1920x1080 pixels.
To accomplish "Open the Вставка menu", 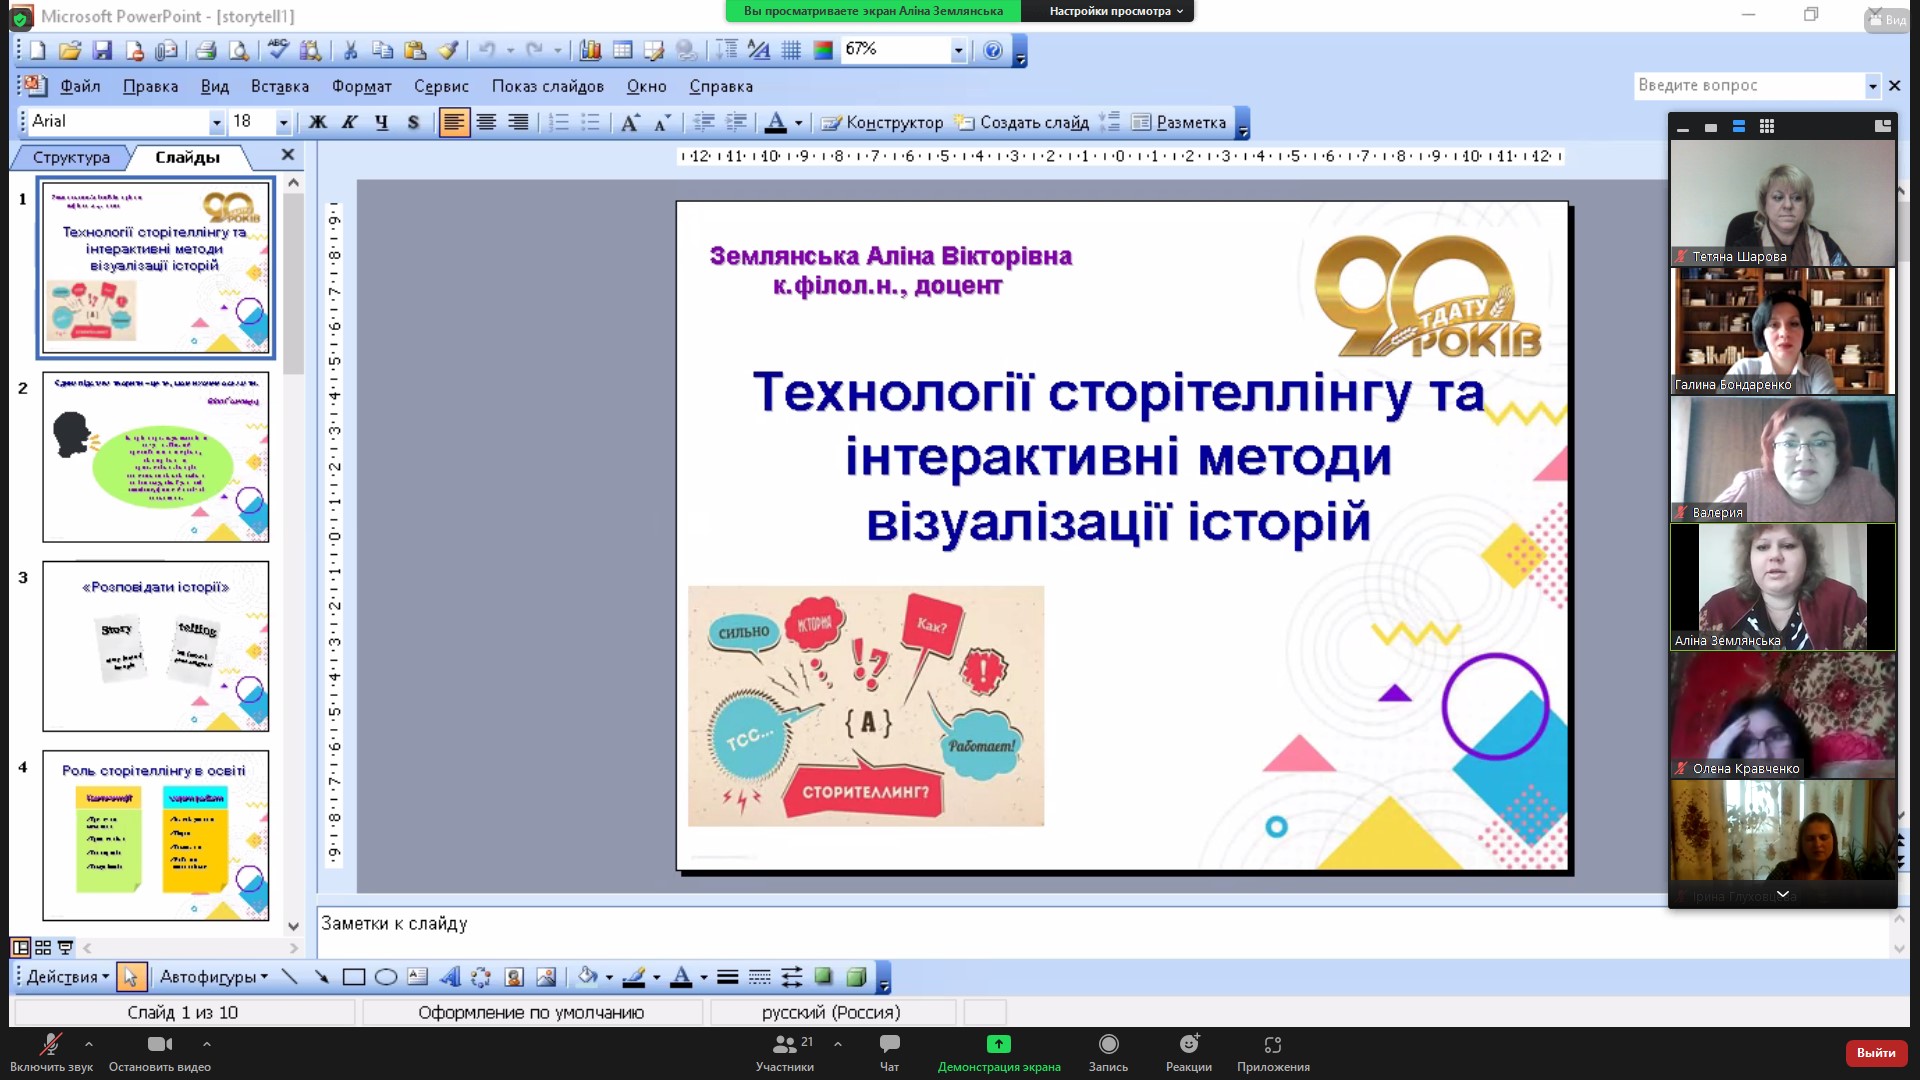I will tap(279, 86).
